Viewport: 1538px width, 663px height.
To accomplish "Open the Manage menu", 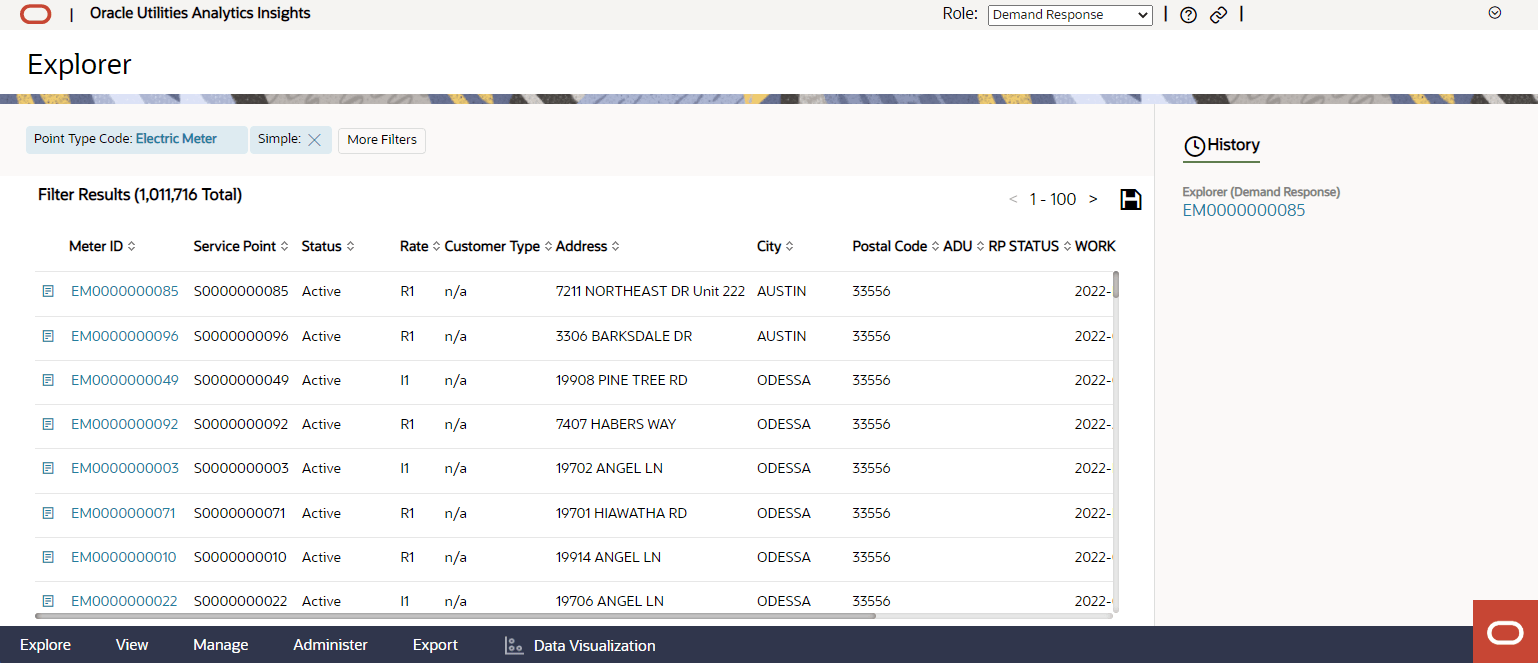I will pyautogui.click(x=221, y=645).
